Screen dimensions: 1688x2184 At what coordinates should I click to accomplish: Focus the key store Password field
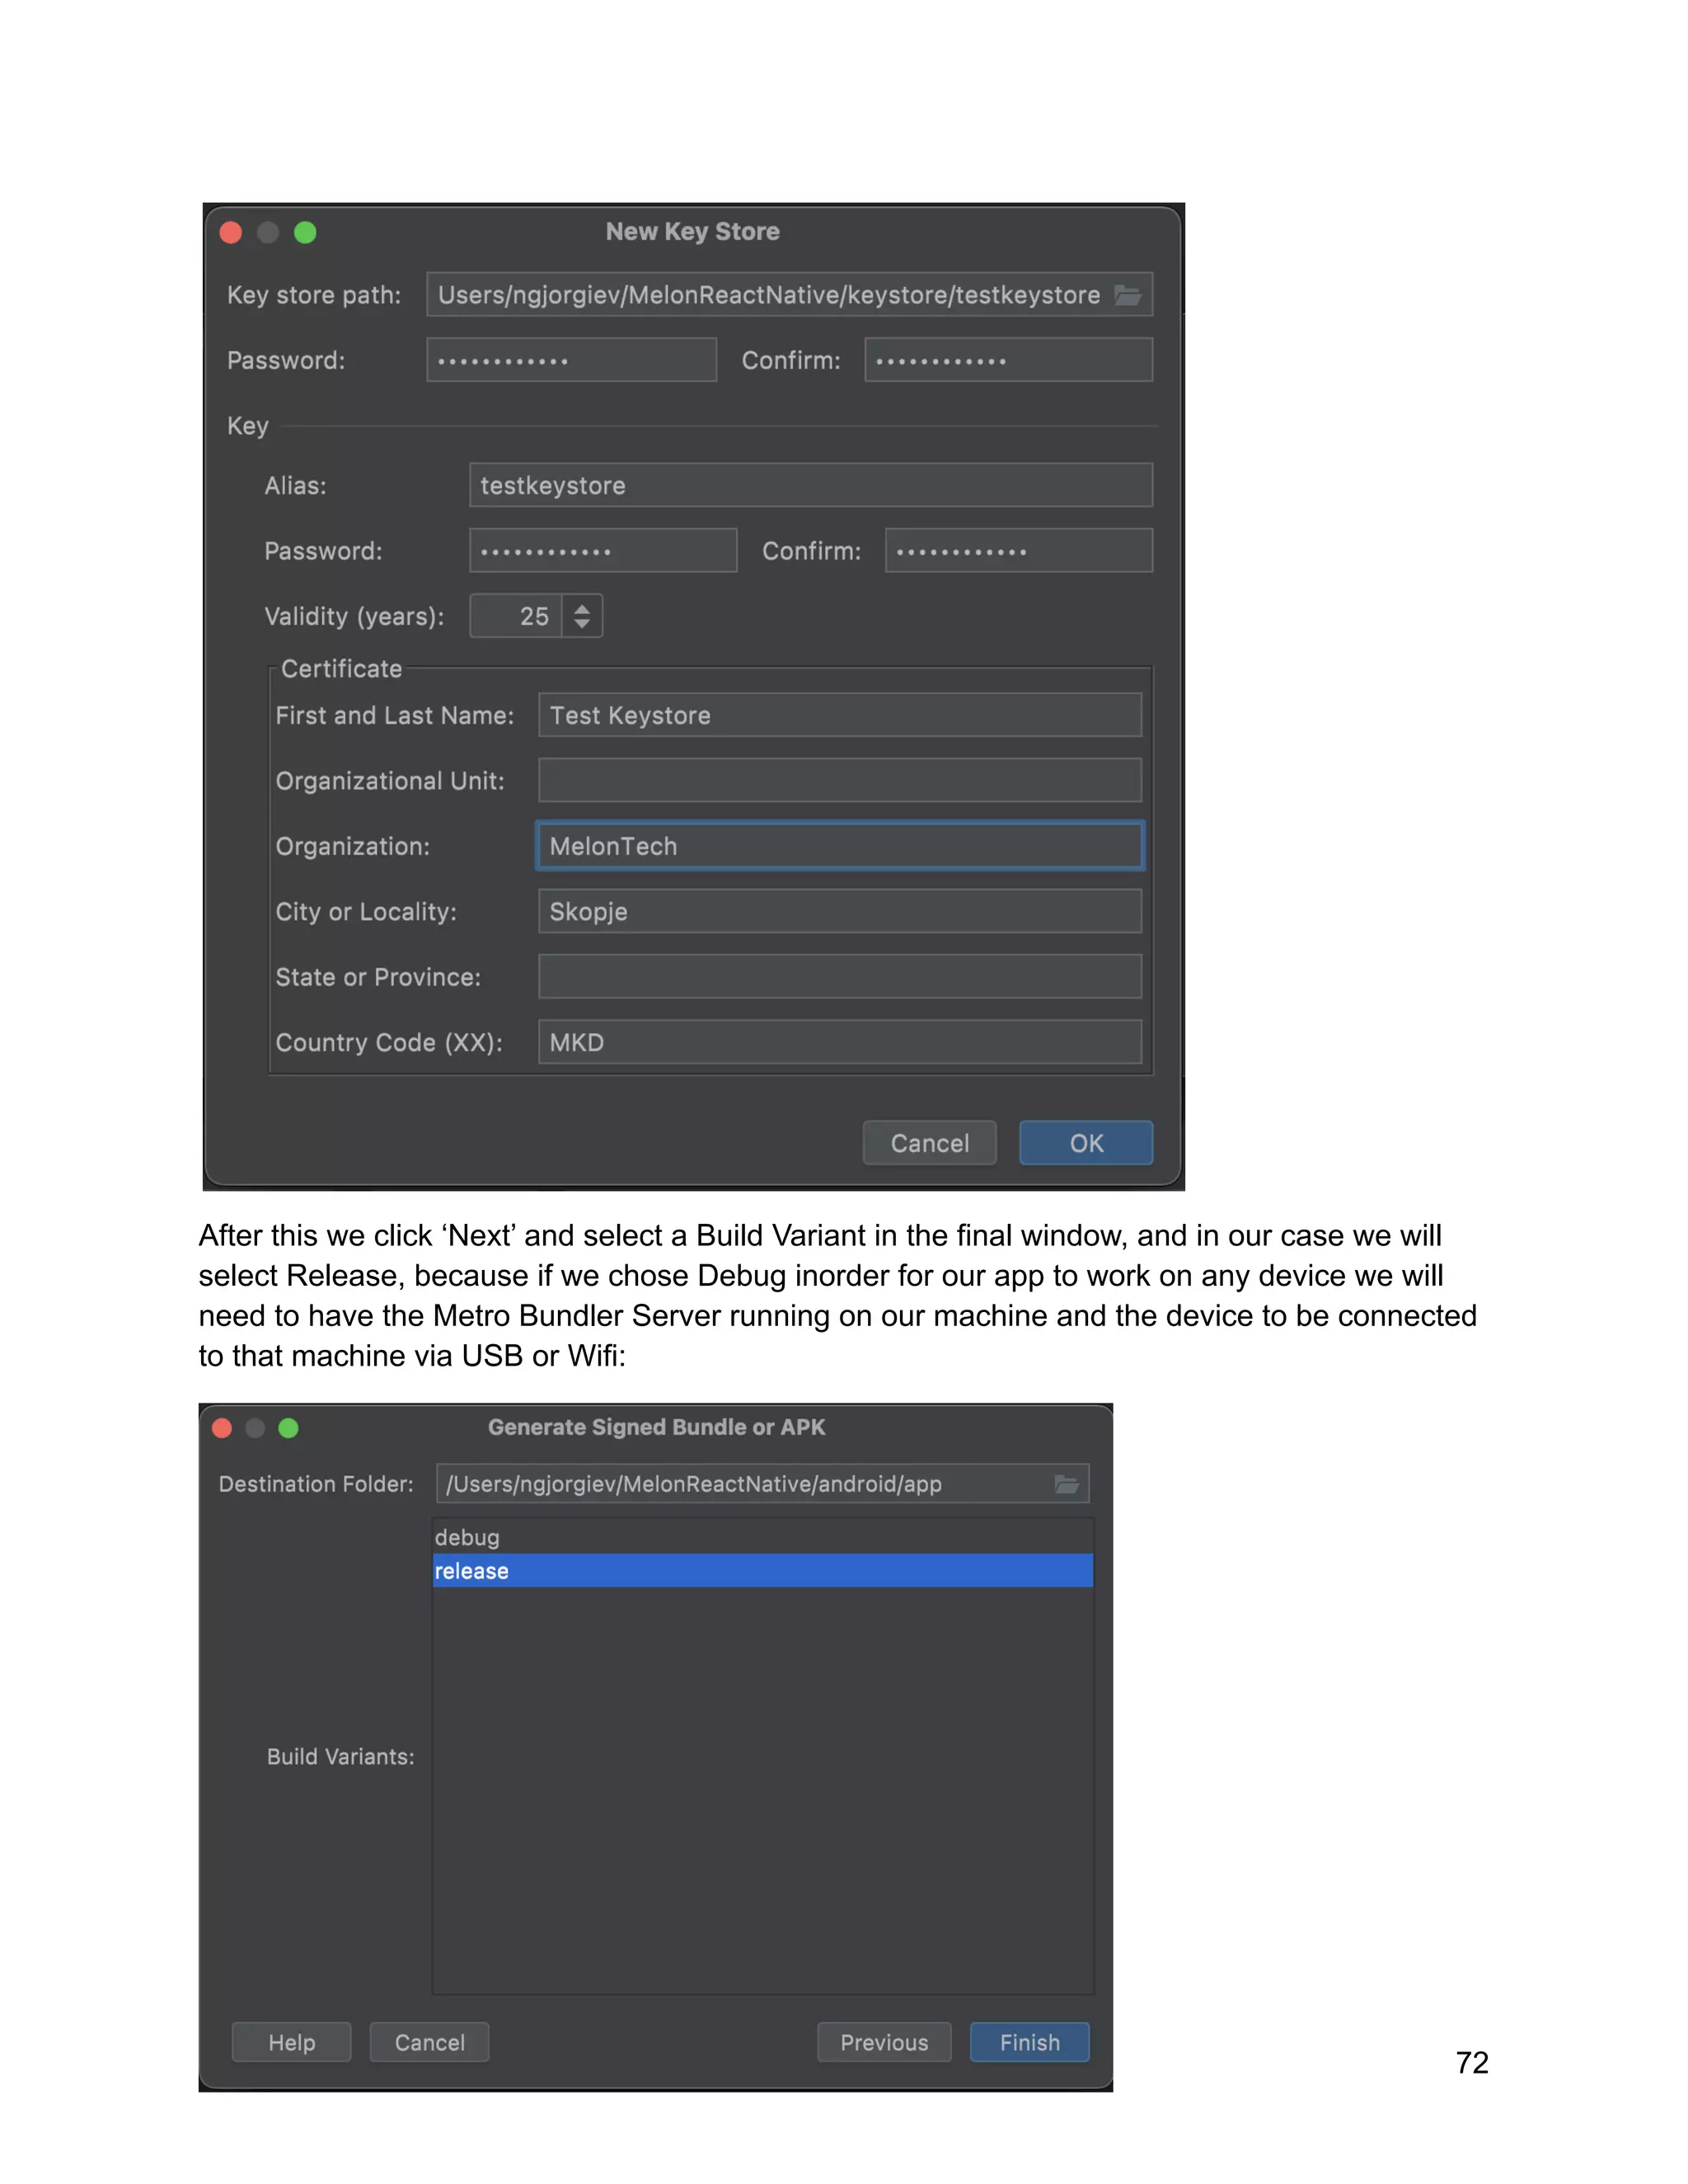571,360
